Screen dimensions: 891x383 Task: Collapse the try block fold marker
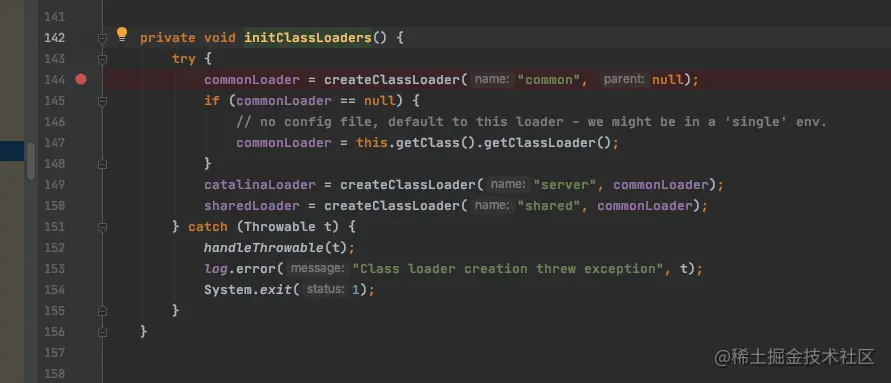102,59
